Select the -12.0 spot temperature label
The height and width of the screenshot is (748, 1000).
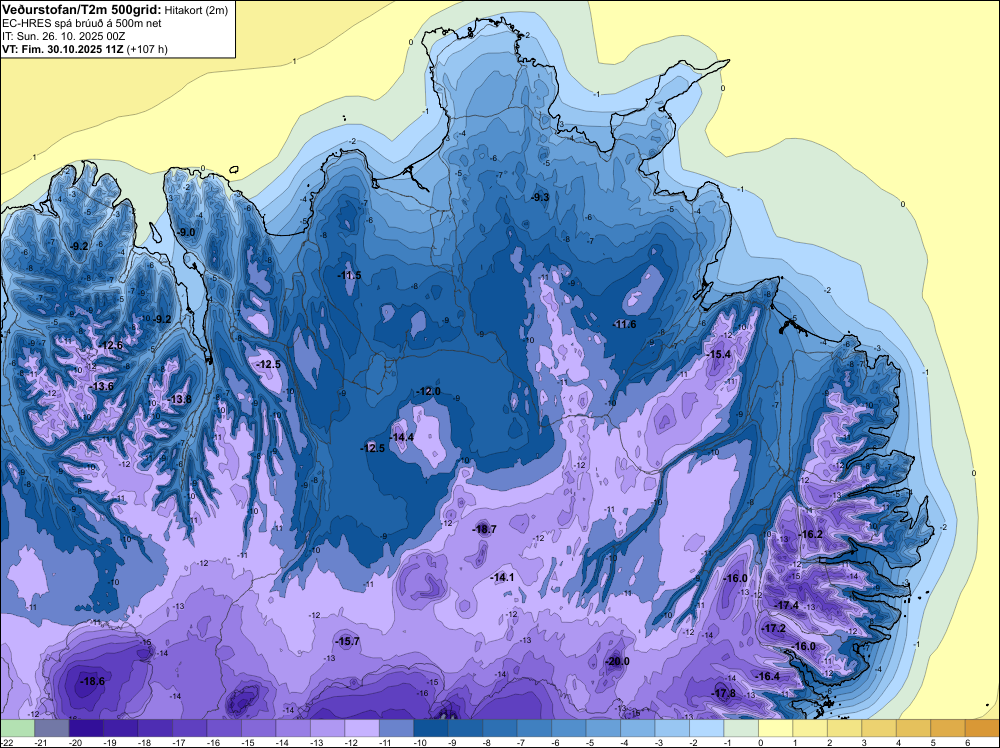tap(429, 392)
